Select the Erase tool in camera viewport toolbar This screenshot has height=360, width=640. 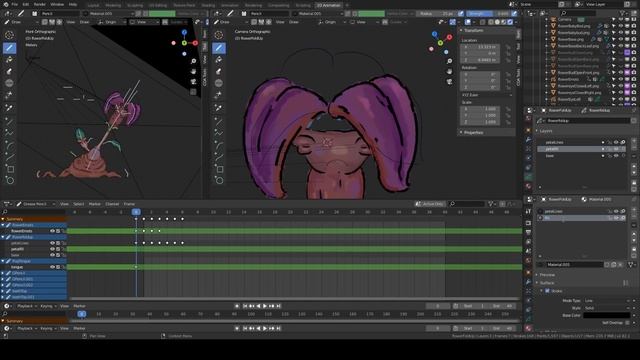(219, 71)
